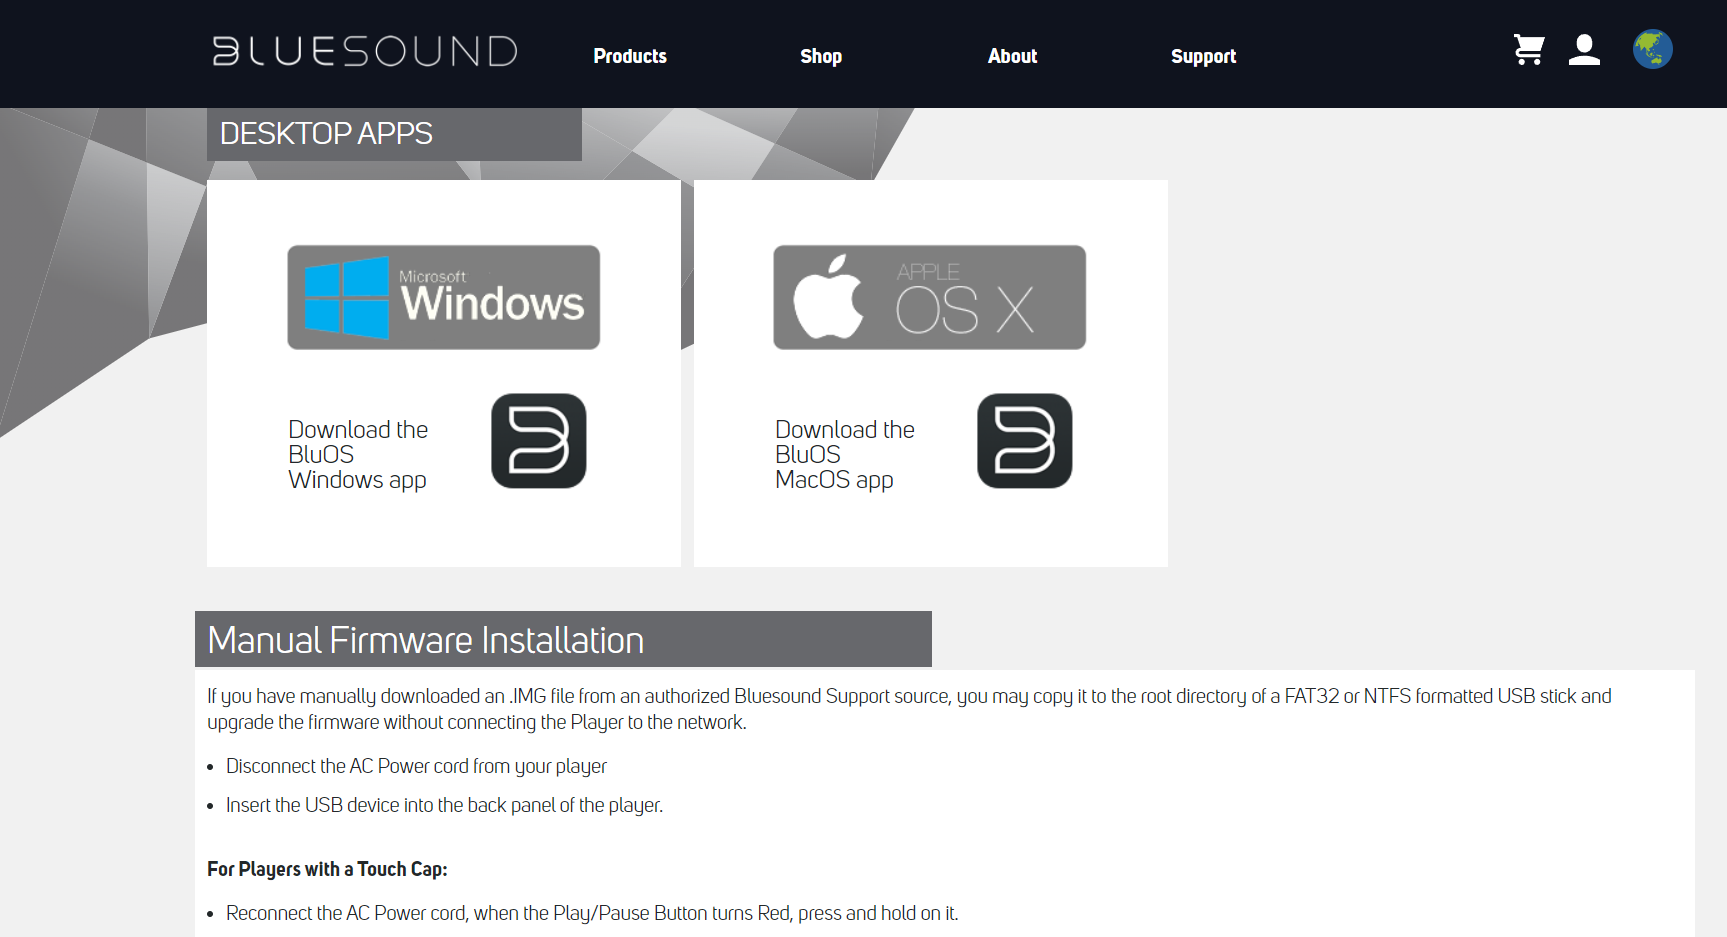Select the Download the BluOS MacOS app link
Screen dimensions: 1727x937
click(x=844, y=455)
